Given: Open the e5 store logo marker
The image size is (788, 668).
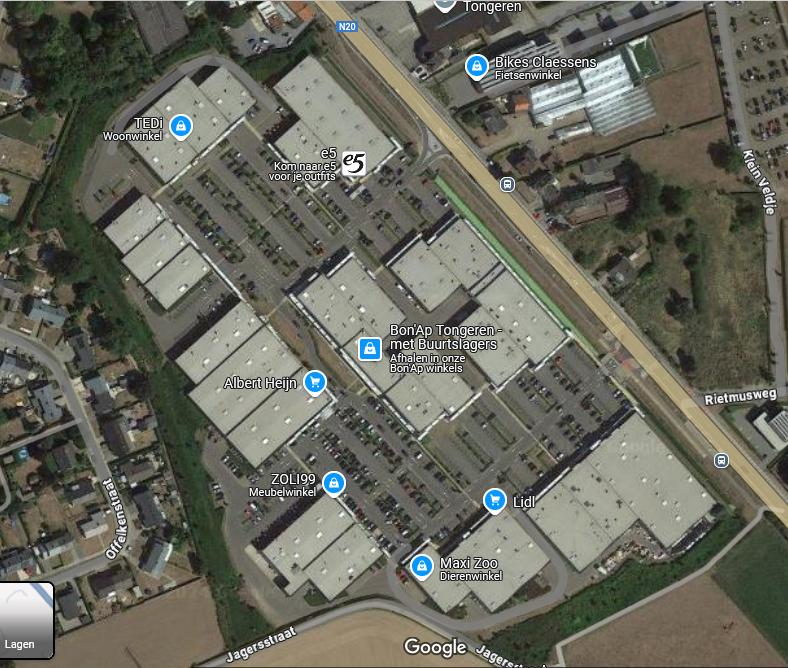Looking at the screenshot, I should (x=354, y=164).
